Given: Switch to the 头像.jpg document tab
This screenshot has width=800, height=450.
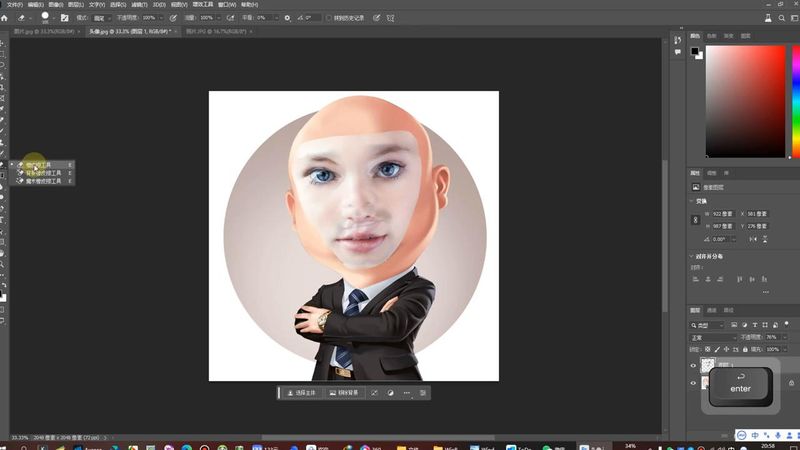Looking at the screenshot, I should (129, 32).
